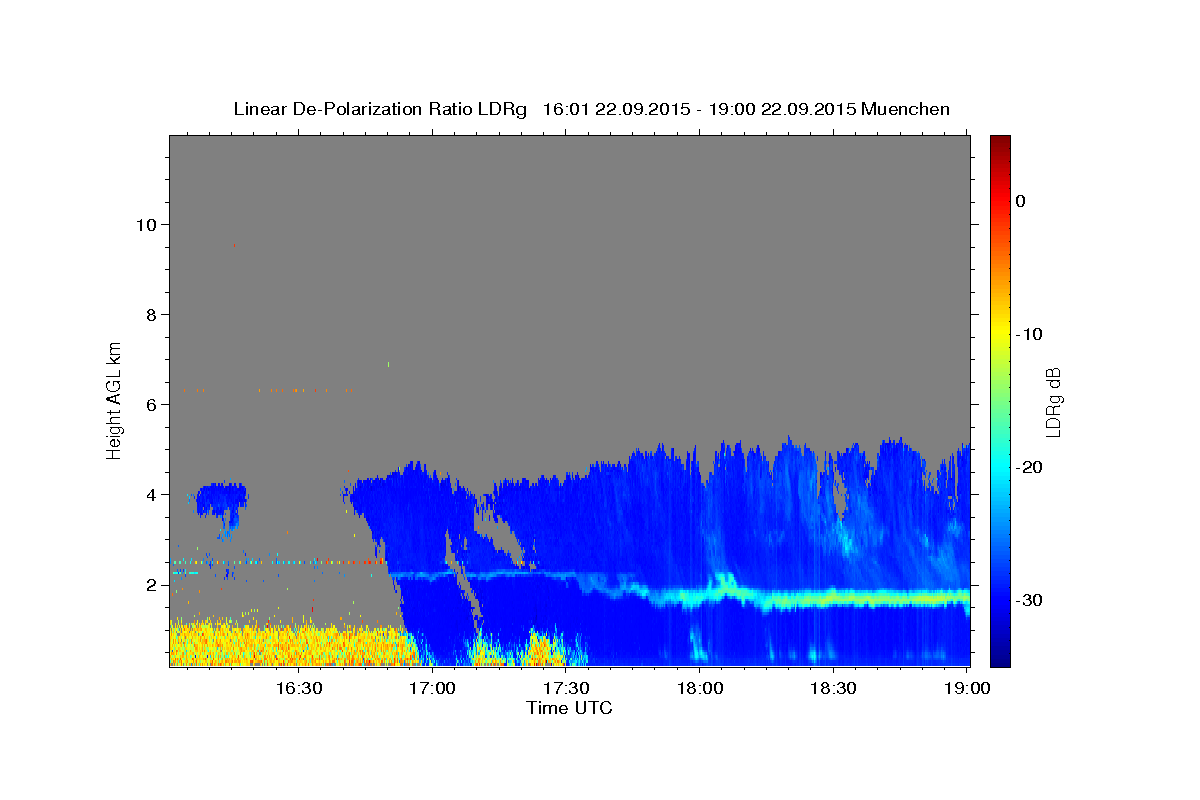Click the plot title 'Linear De-Polarization Ratio LDRg'
This screenshot has height=800, width=1200.
[380, 109]
